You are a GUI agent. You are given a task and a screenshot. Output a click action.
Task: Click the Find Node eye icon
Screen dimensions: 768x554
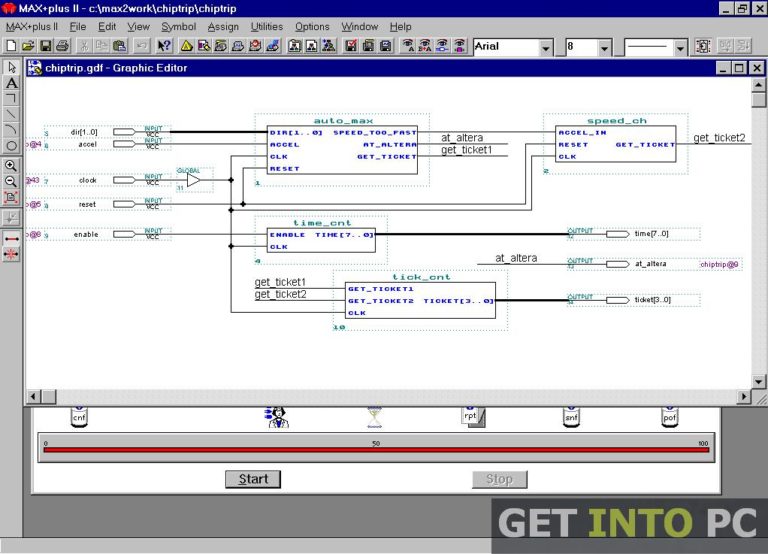[442, 46]
